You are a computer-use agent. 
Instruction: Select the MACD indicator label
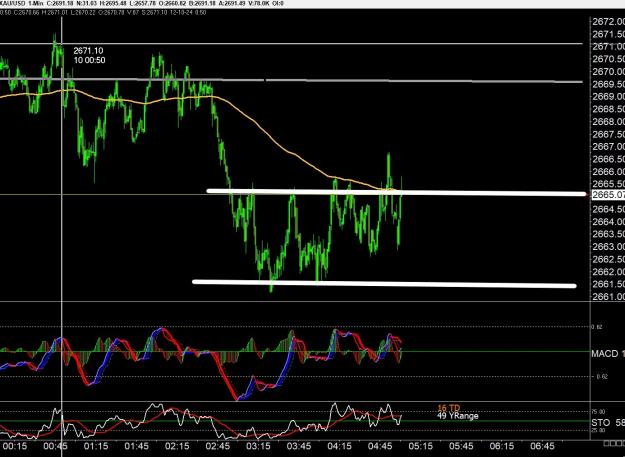coord(605,353)
